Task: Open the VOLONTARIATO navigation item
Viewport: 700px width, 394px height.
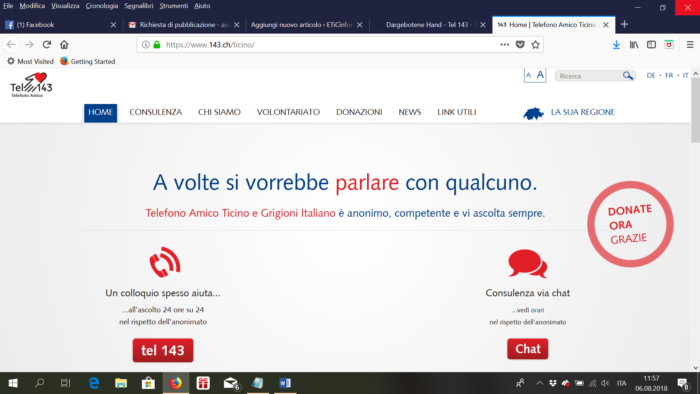Action: click(x=288, y=112)
